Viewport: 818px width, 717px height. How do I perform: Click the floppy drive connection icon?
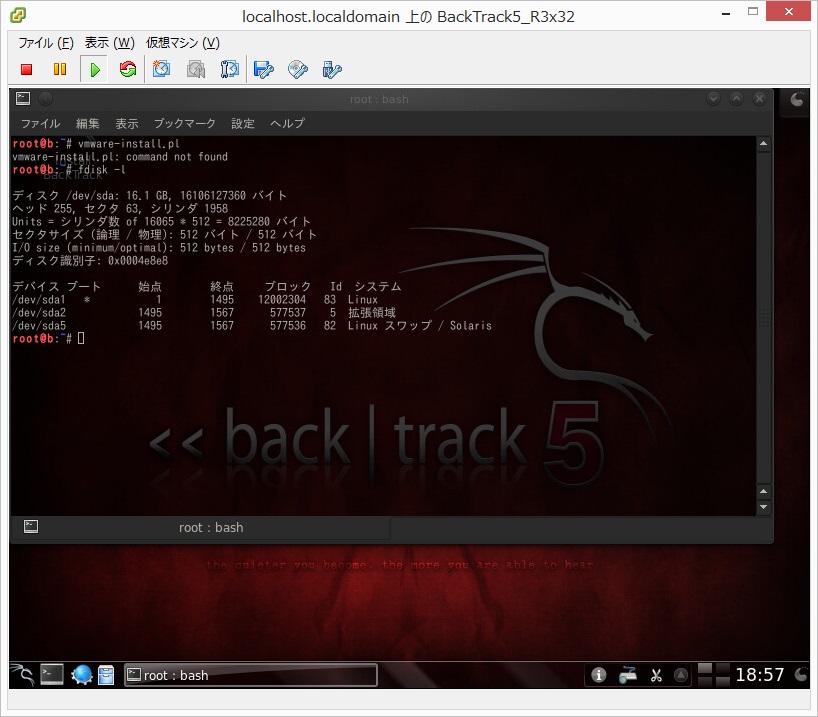pyautogui.click(x=263, y=69)
